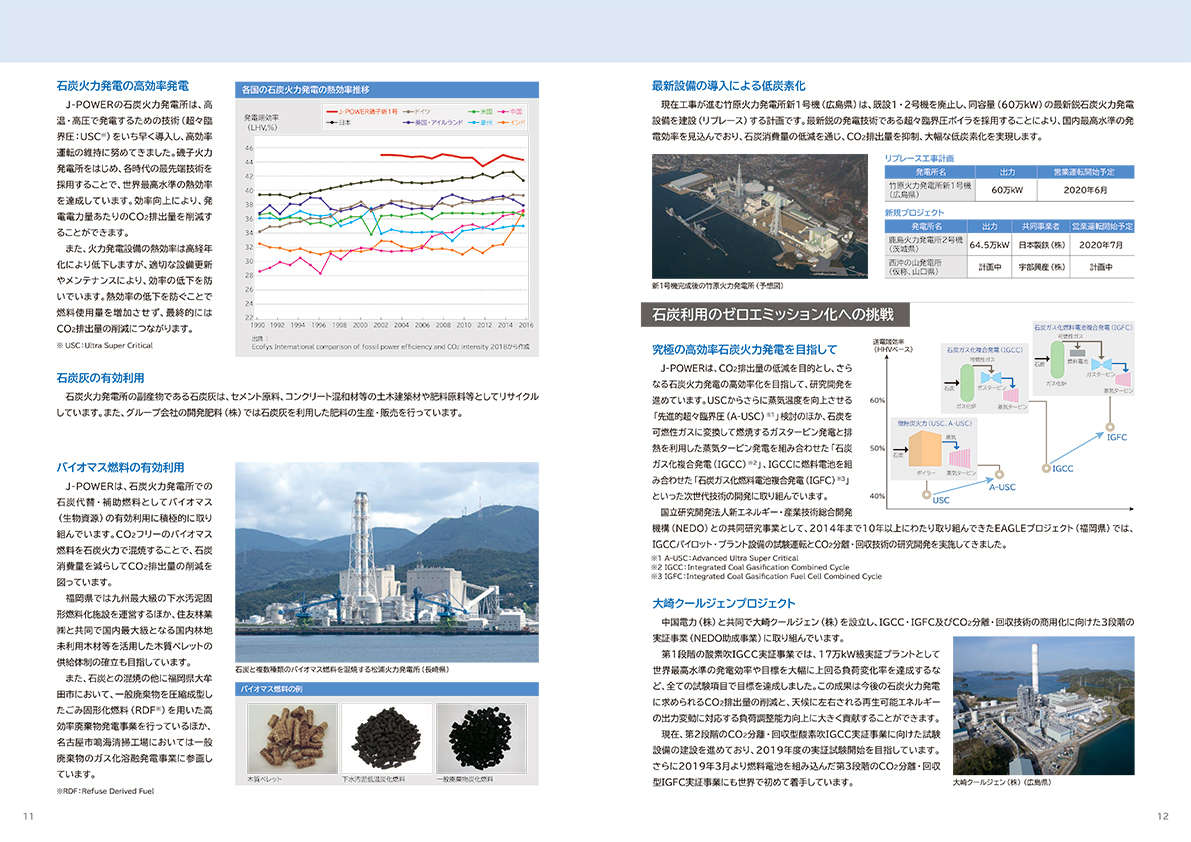Select the footnote ※RDF: Refuse Derived Fuel
The image size is (1191, 842).
(105, 791)
